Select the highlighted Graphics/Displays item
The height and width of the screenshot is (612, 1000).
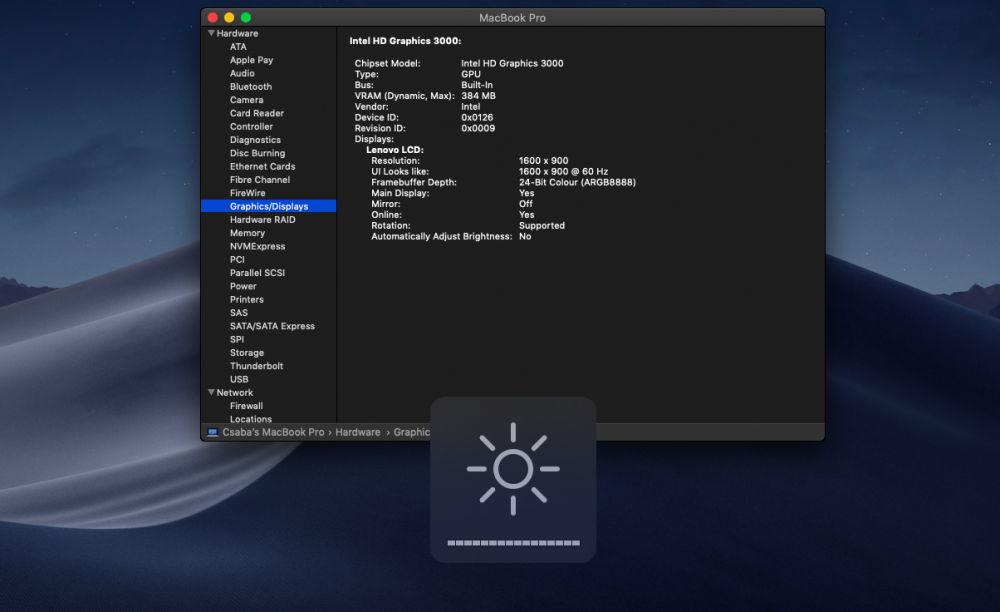[268, 206]
